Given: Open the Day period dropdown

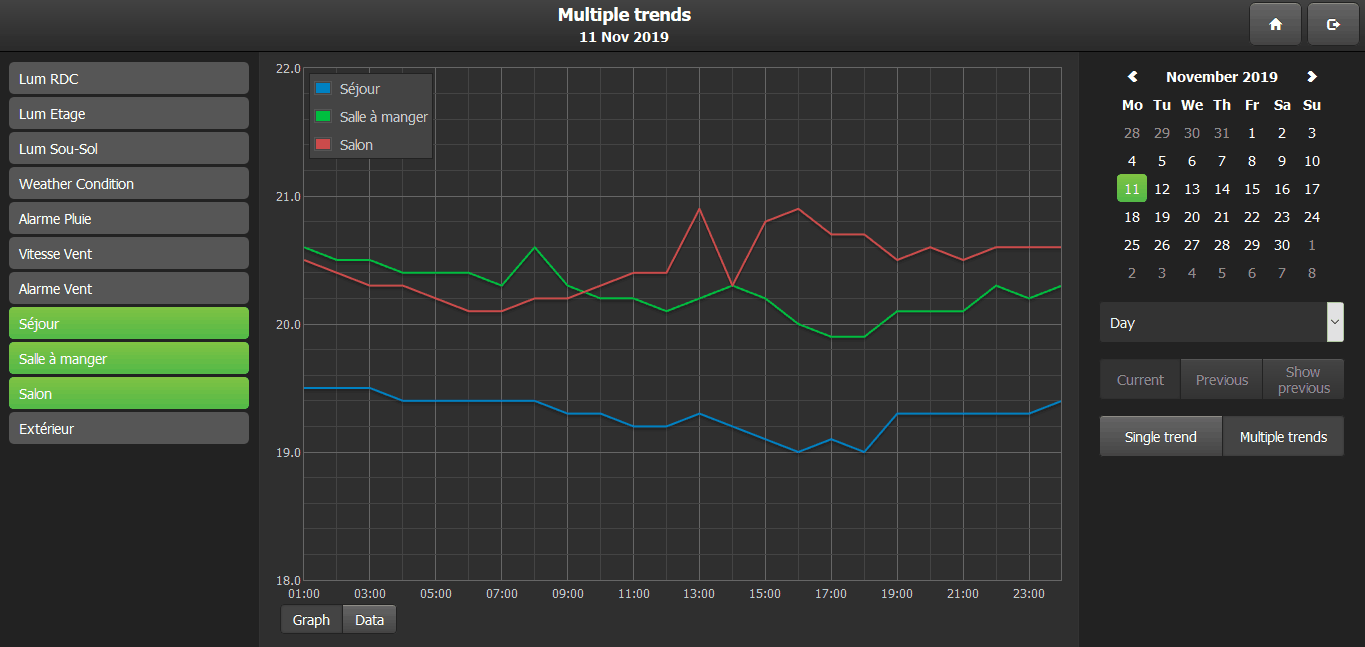Looking at the screenshot, I should pyautogui.click(x=1213, y=323).
